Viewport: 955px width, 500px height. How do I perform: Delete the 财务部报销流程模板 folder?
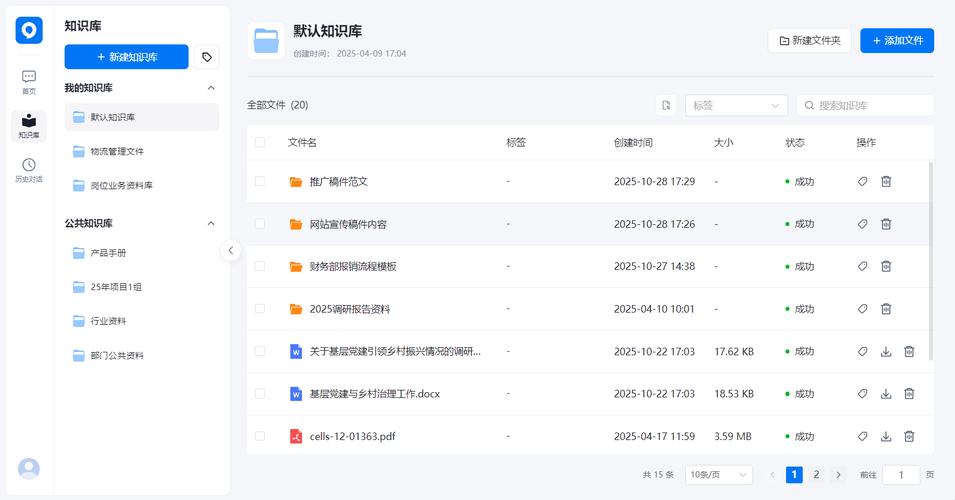tap(886, 266)
